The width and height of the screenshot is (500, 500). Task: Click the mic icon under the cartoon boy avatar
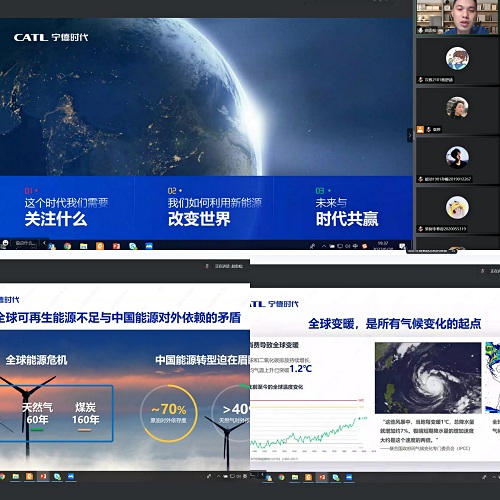421,80
